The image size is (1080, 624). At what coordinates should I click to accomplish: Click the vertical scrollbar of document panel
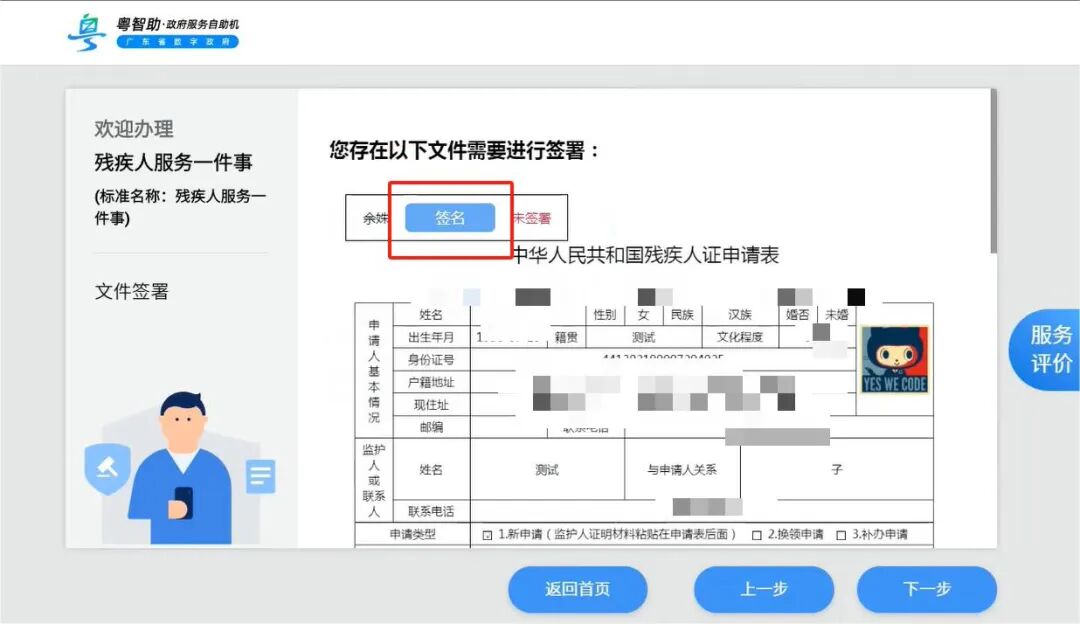coord(993,171)
